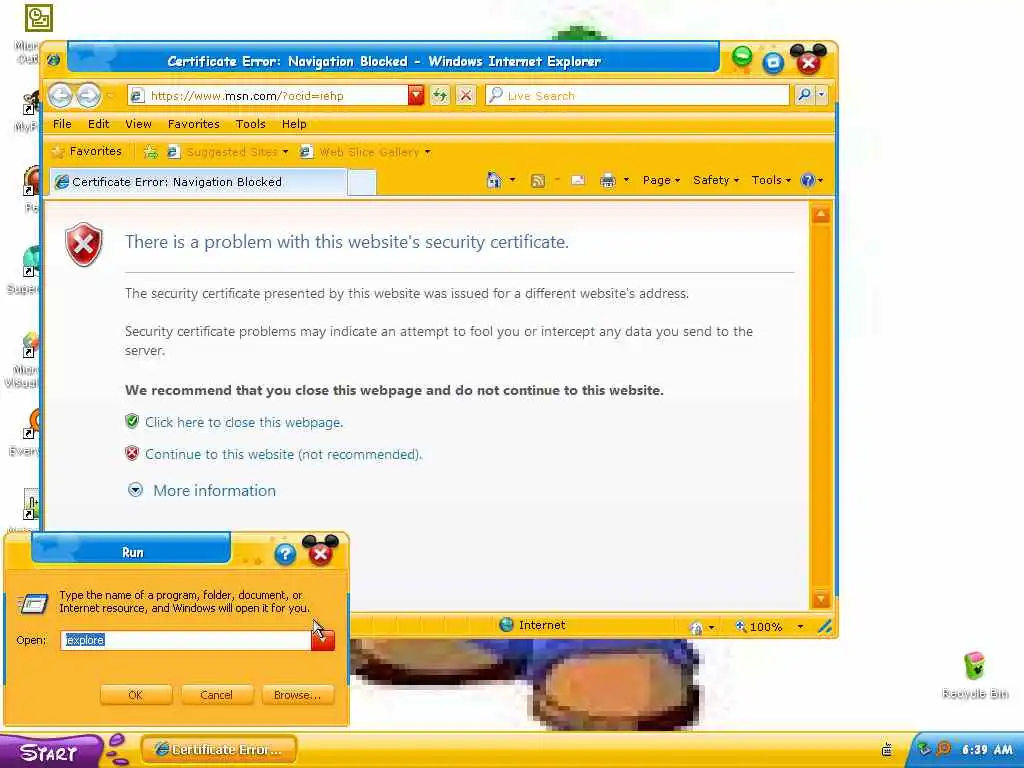The width and height of the screenshot is (1024, 768).
Task: Click Certificate Error taskbar button
Action: click(219, 750)
